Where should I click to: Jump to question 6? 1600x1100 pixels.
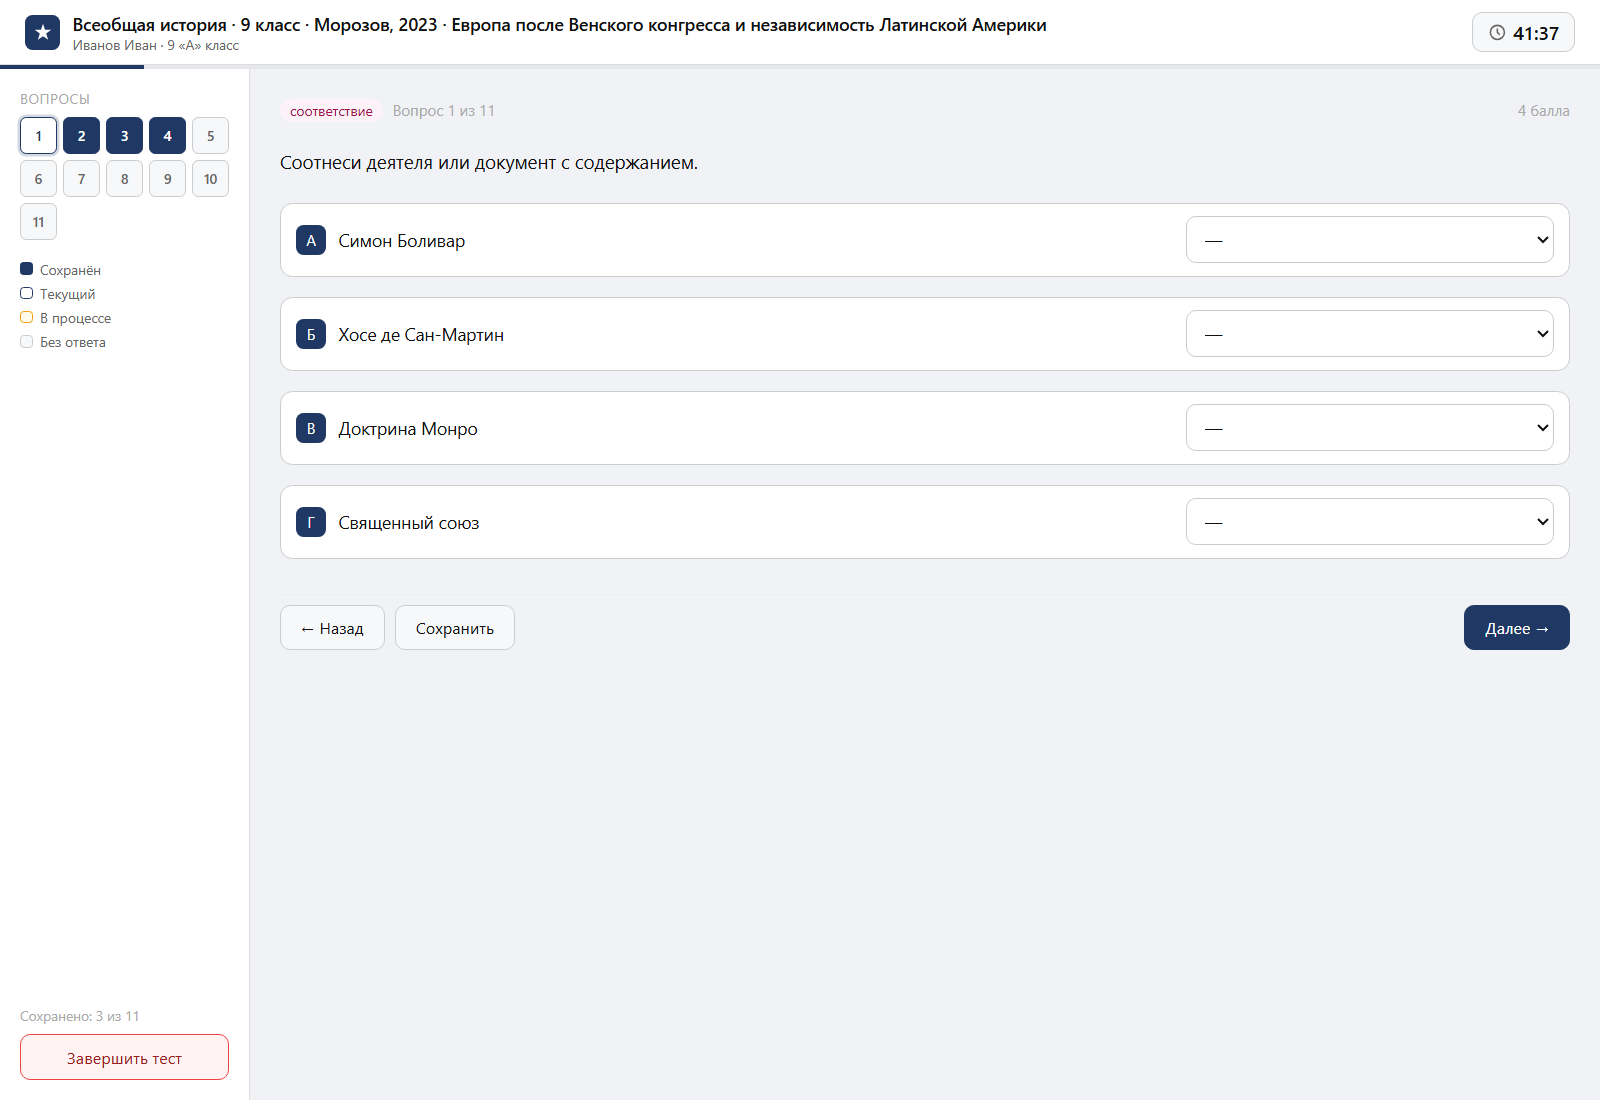38,179
